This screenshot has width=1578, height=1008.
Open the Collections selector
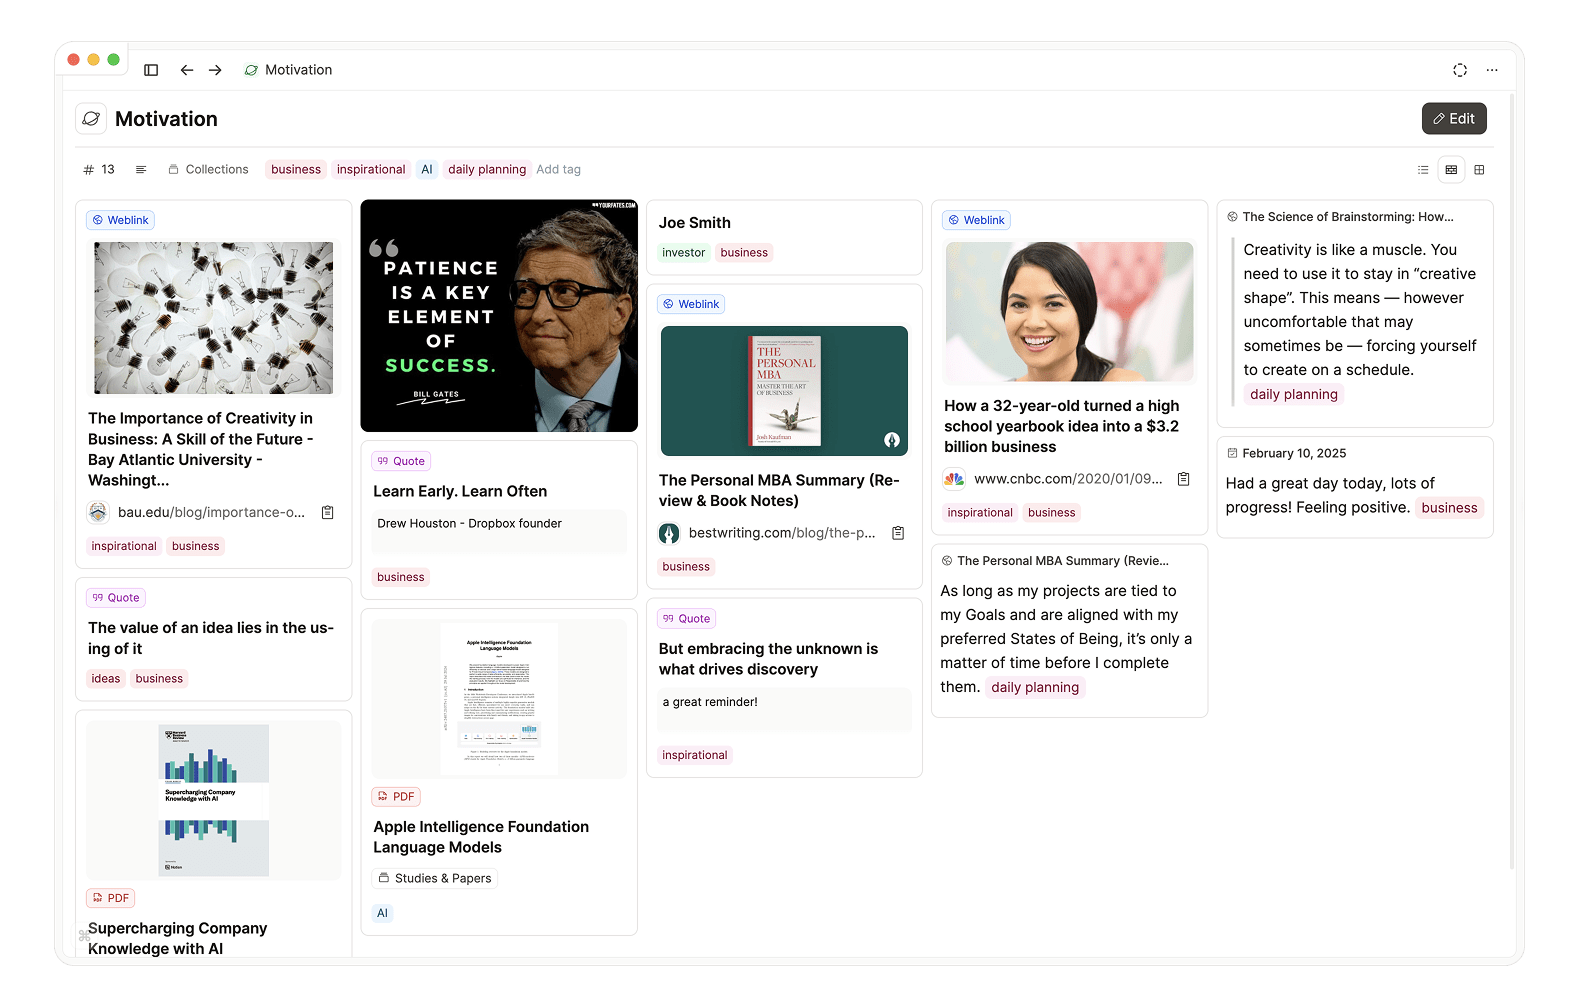pyautogui.click(x=208, y=170)
